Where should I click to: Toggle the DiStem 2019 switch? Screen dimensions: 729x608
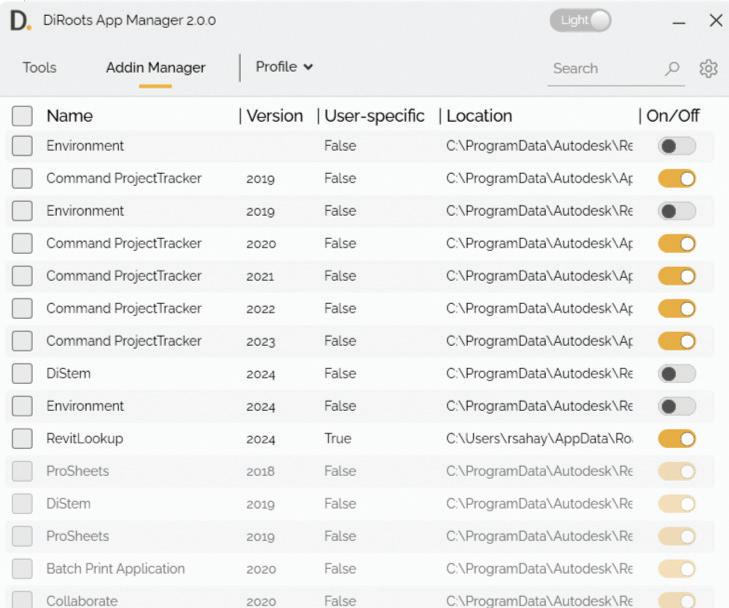pos(677,504)
